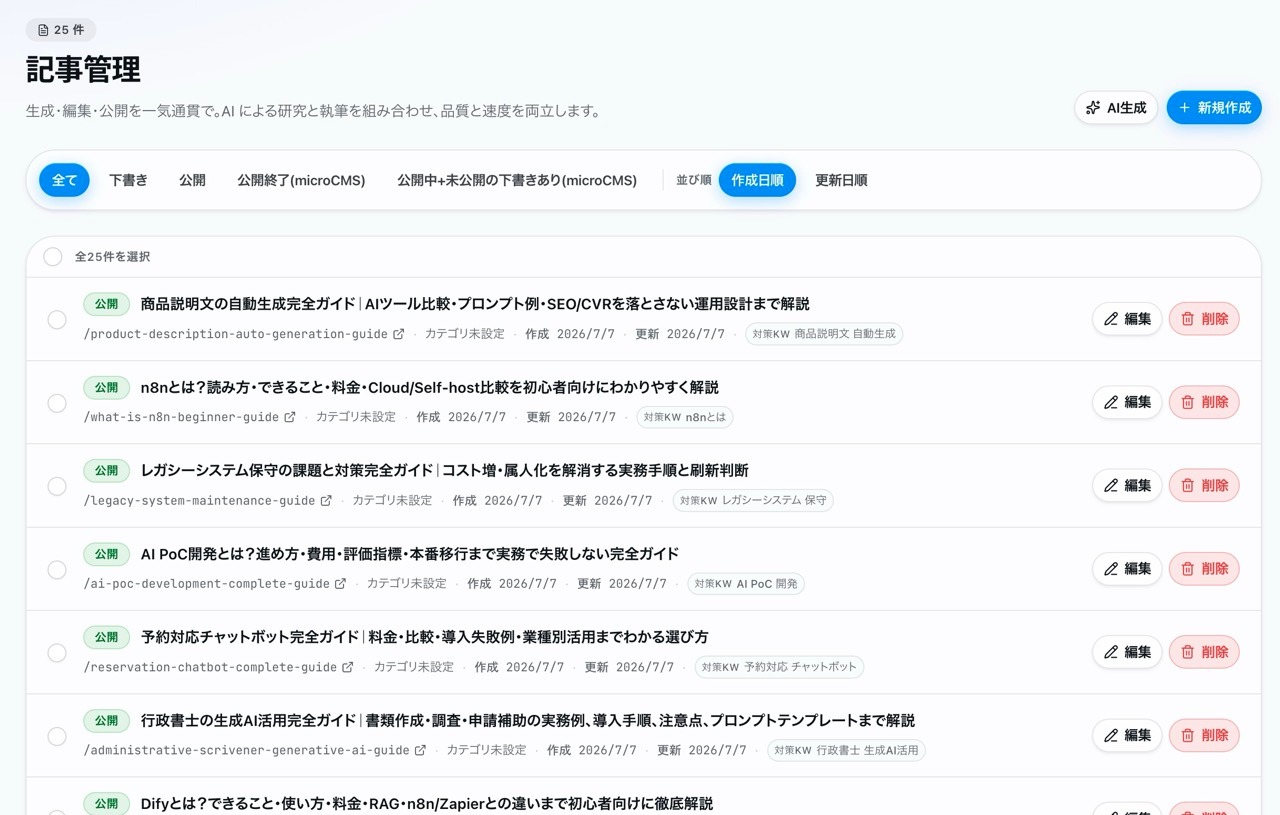Viewport: 1280px width, 815px height.
Task: Create a new article with 新規作成
Action: [1214, 108]
